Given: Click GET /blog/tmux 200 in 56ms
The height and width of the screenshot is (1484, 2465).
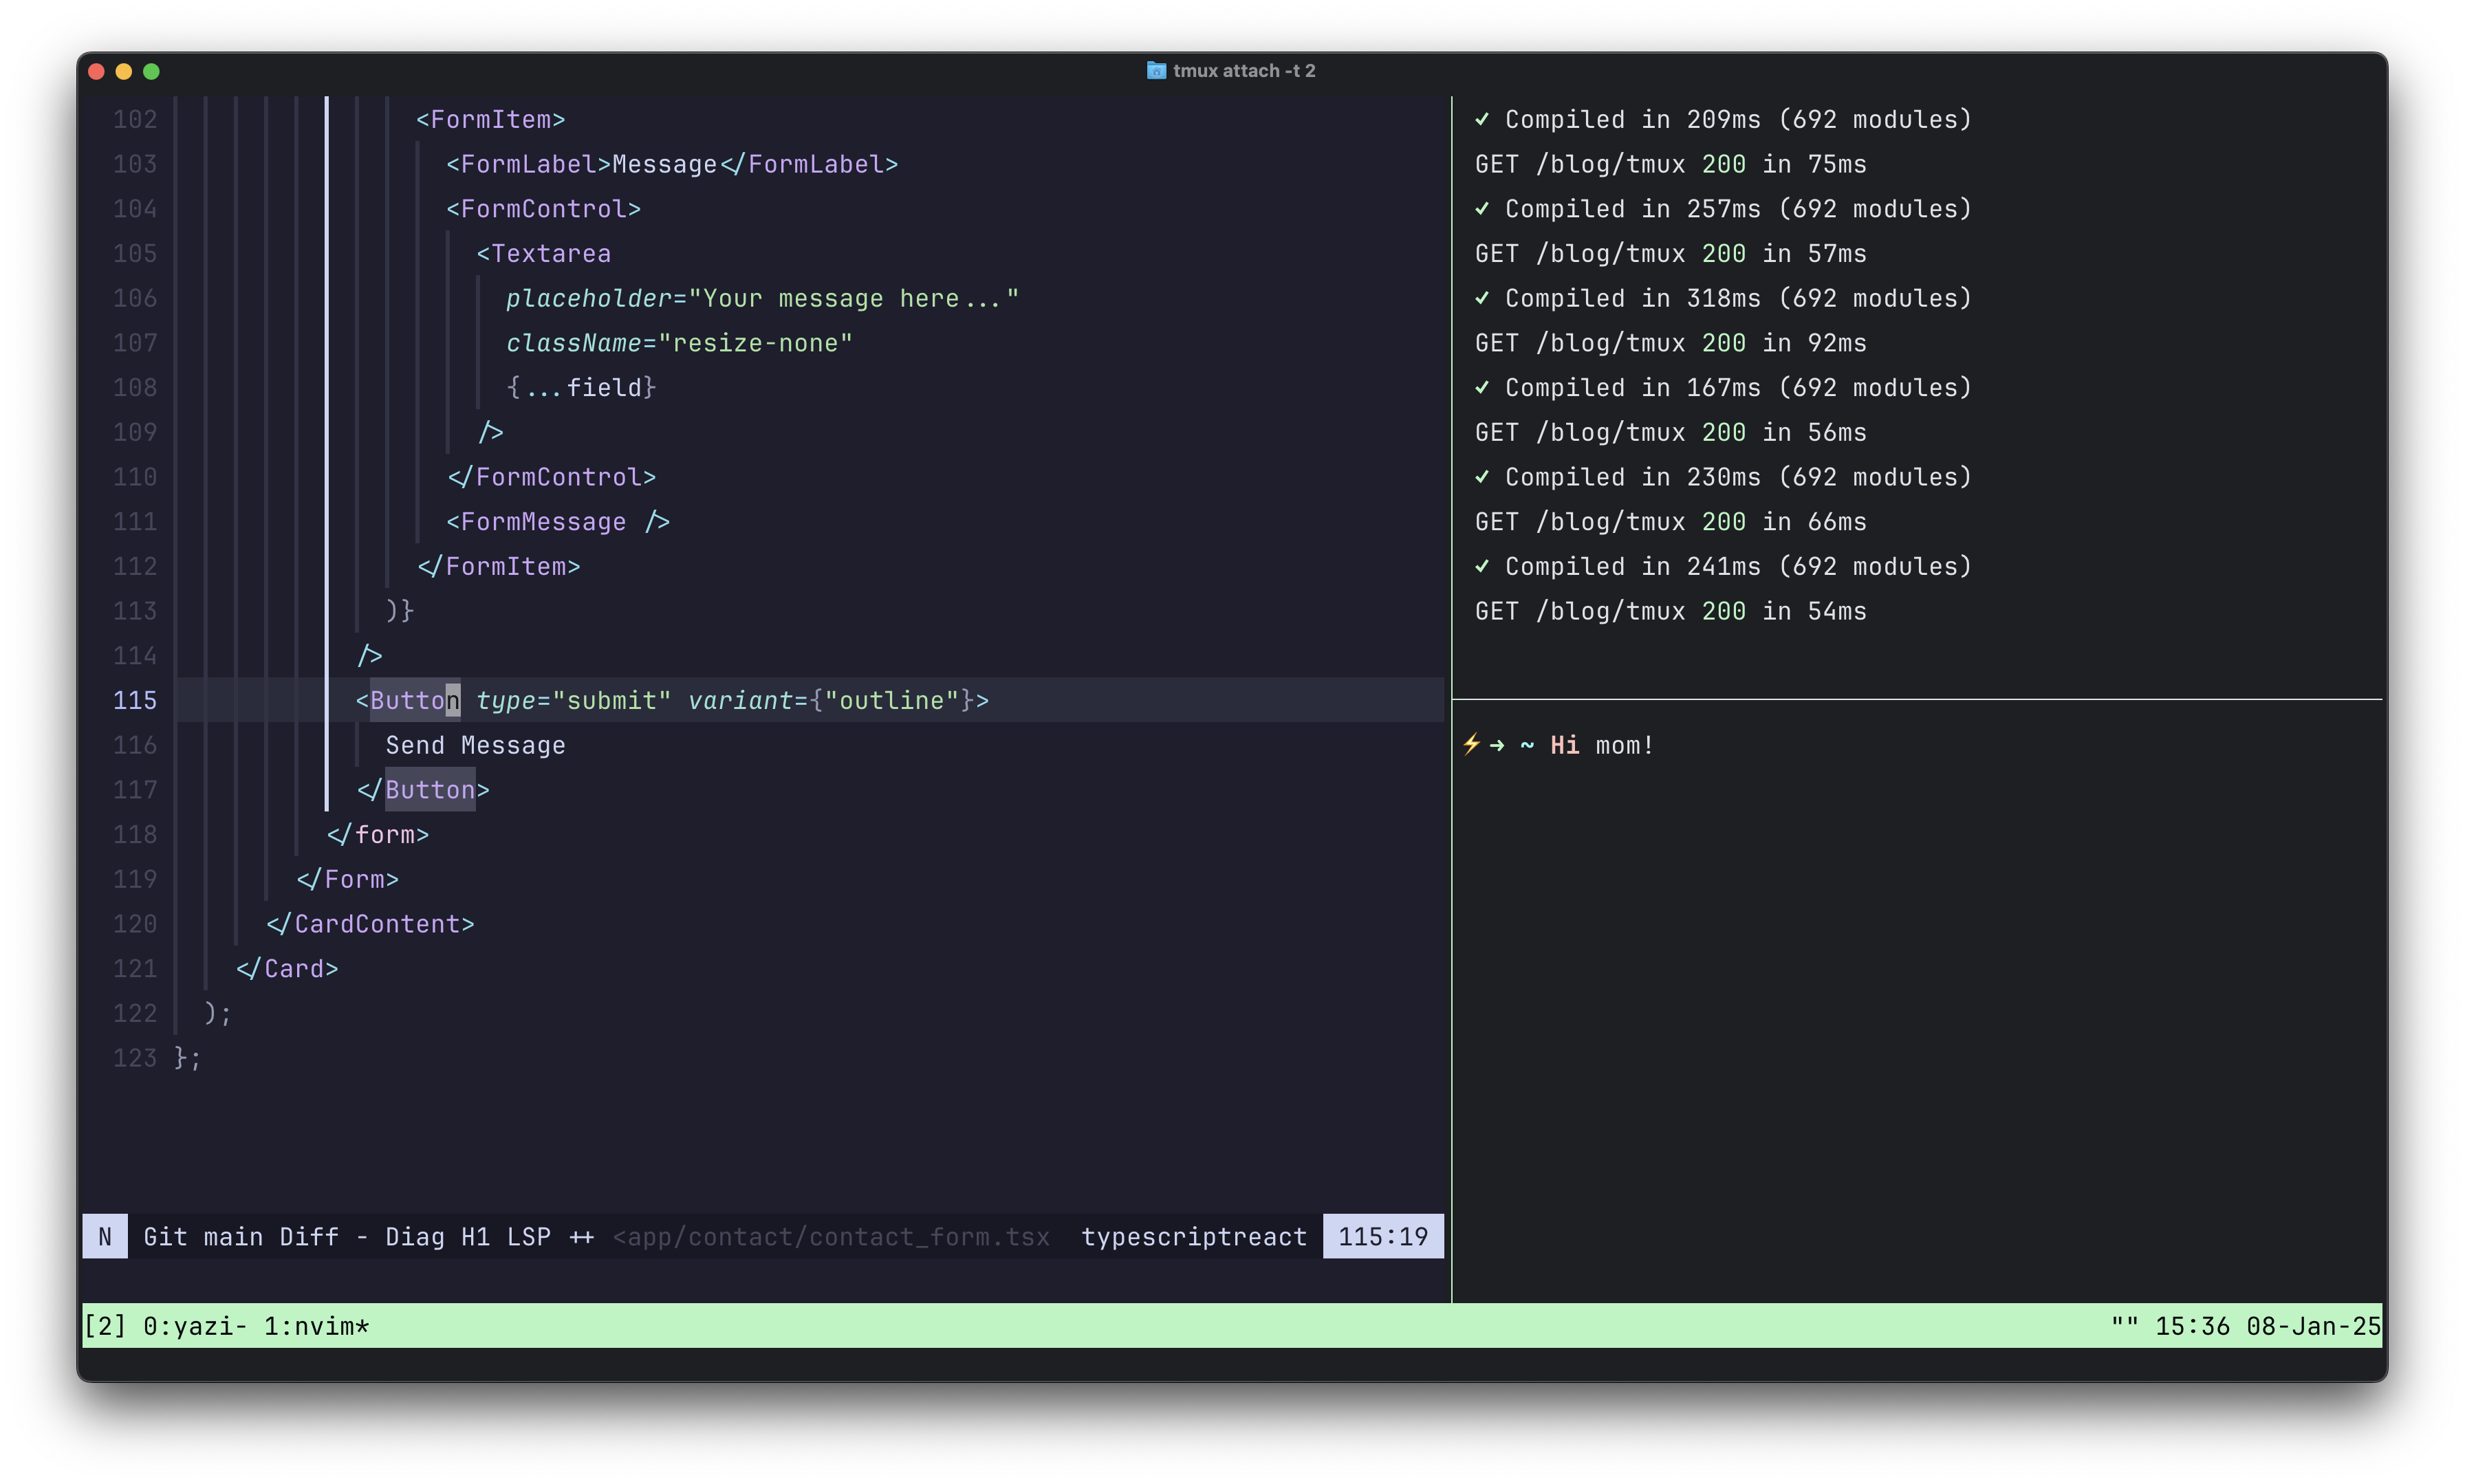Looking at the screenshot, I should 1671,432.
